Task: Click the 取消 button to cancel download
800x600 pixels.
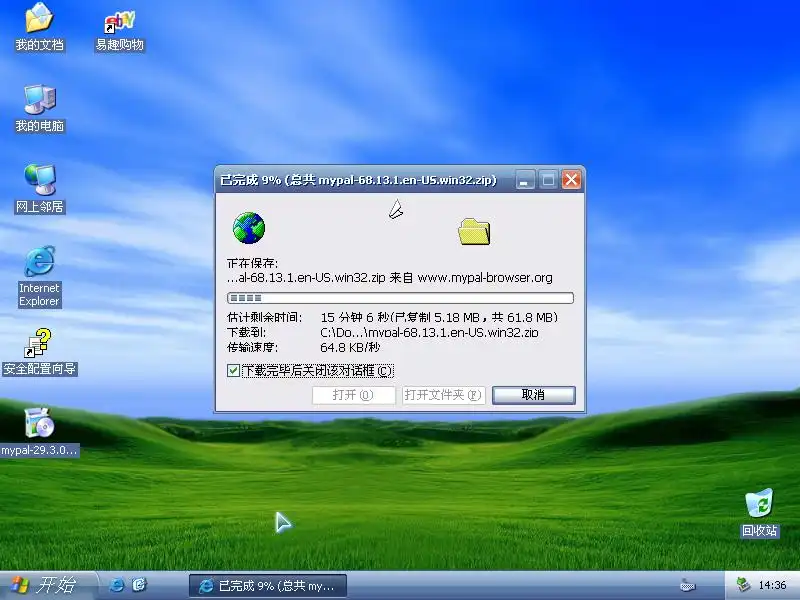Action: click(x=534, y=395)
